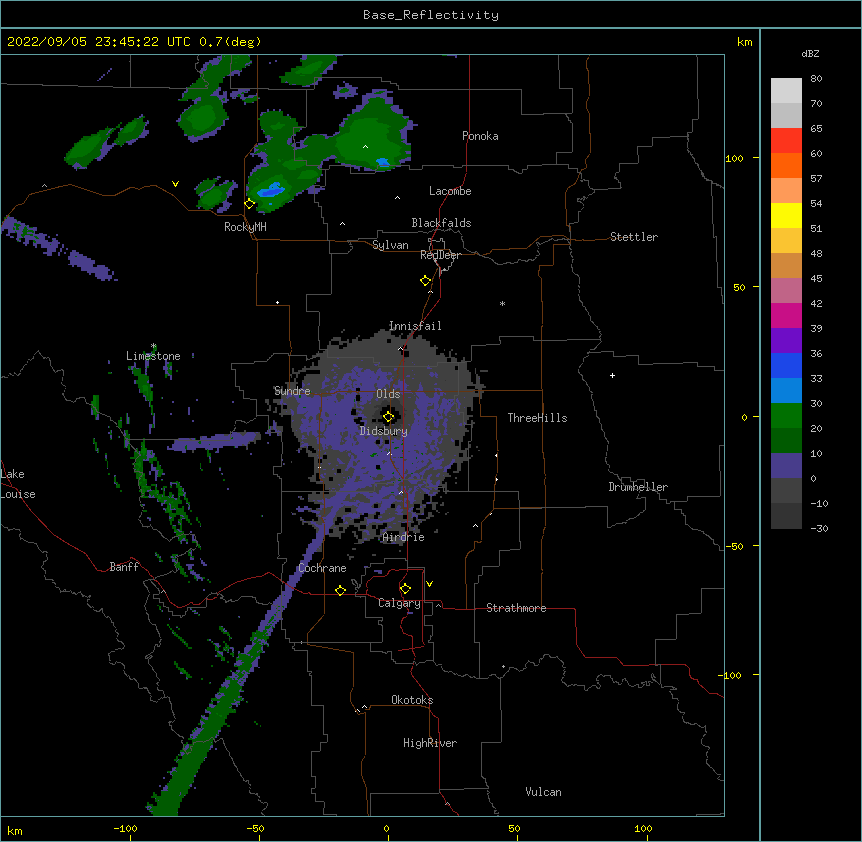Click the Vulcan town label
The image size is (862, 842).
tap(543, 792)
